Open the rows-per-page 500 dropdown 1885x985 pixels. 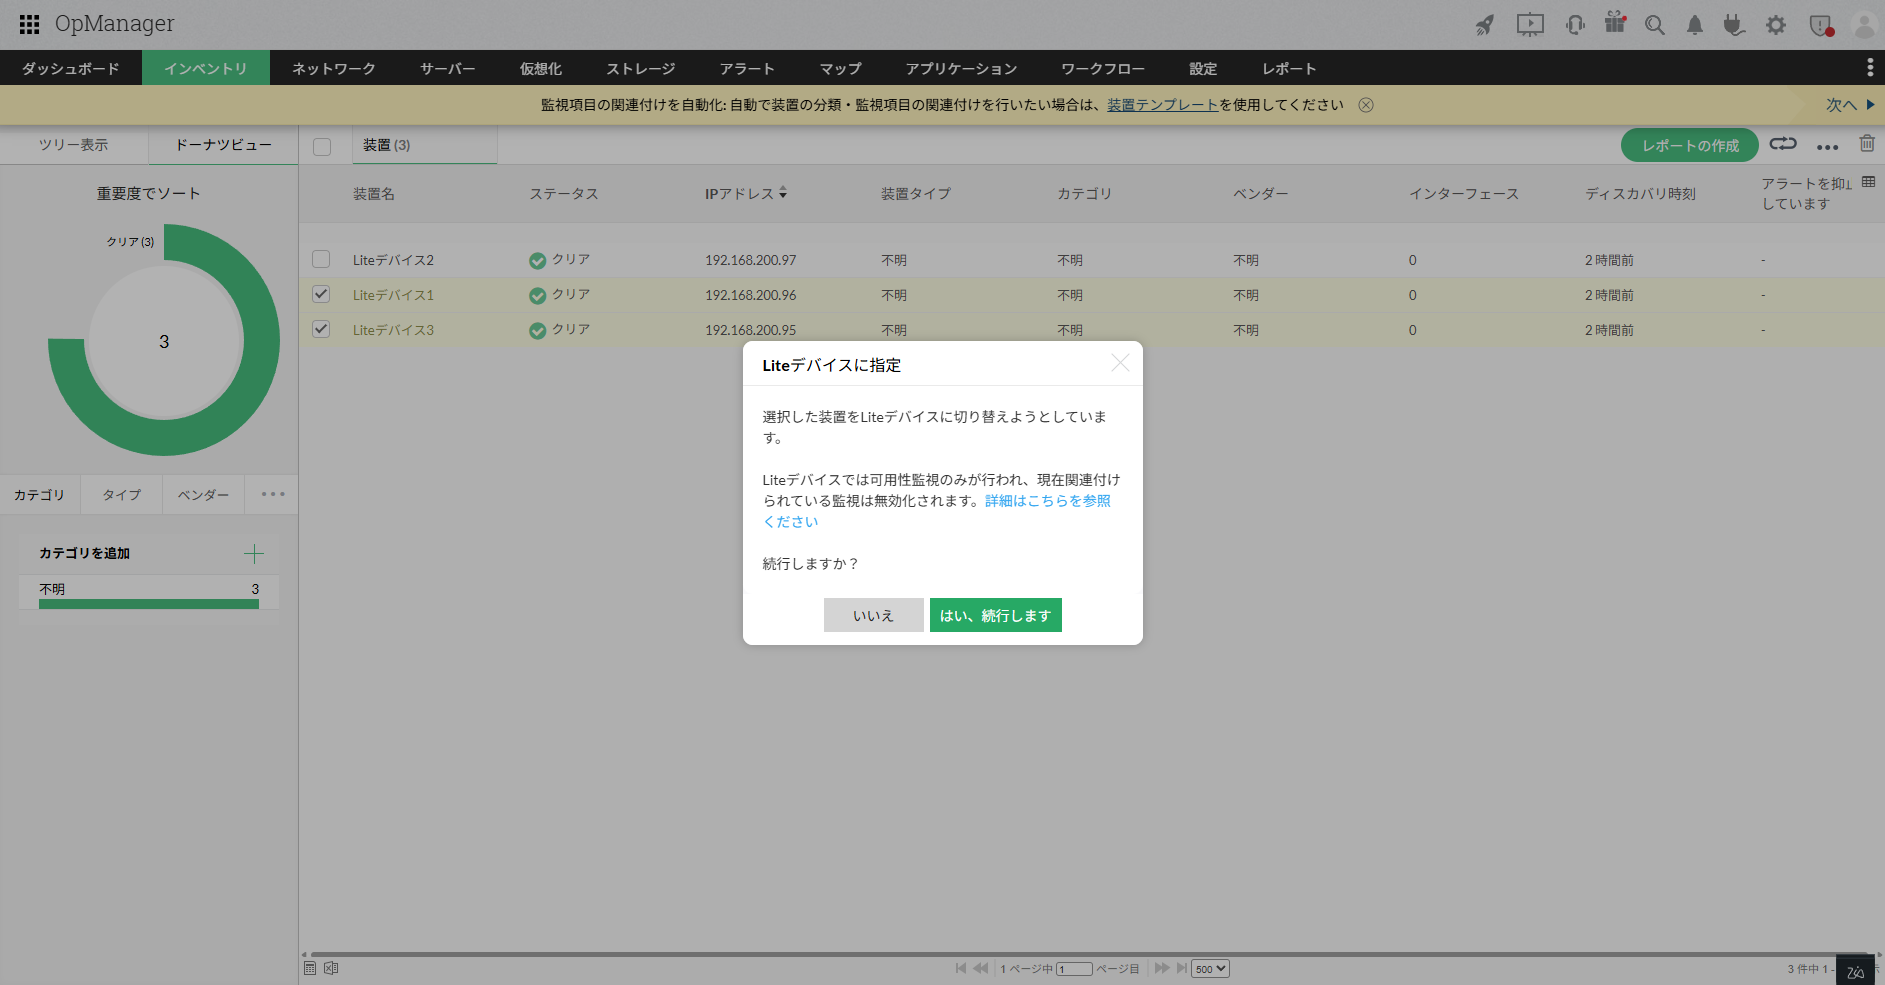pos(1210,968)
